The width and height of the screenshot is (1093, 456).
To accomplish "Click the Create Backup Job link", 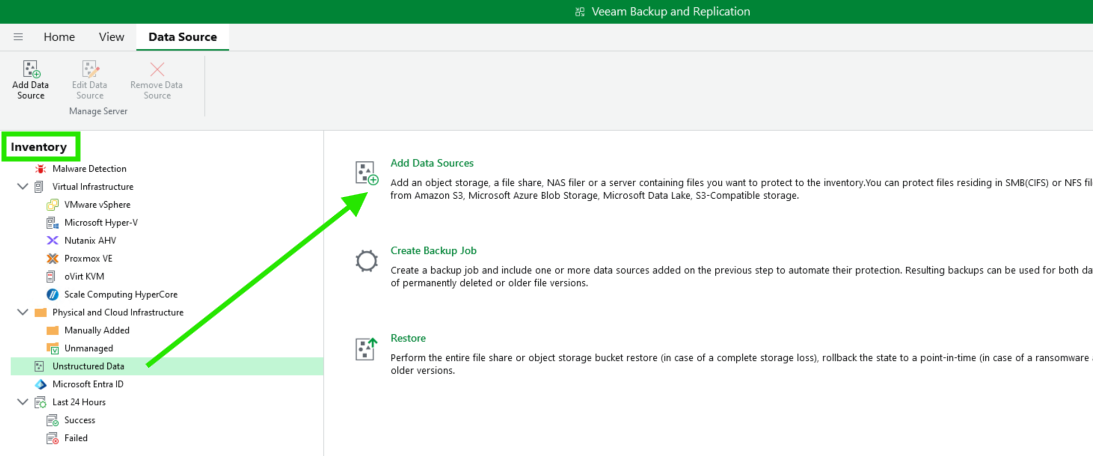I will [x=433, y=251].
